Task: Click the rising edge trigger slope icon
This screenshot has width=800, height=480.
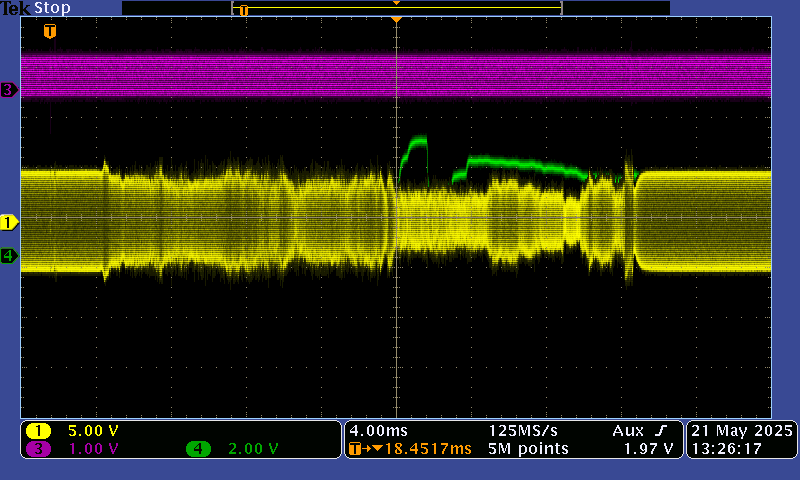Action: tap(662, 430)
